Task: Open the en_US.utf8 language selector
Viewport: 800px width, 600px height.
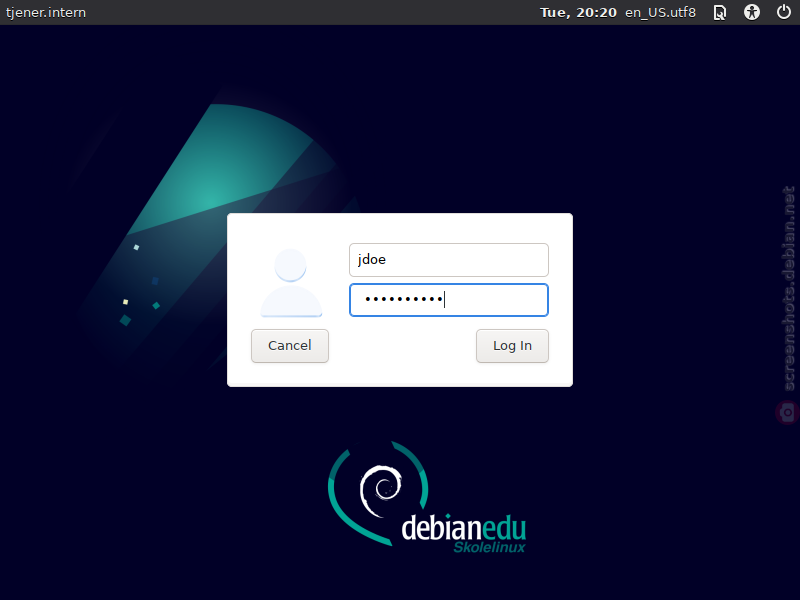Action: click(x=660, y=12)
